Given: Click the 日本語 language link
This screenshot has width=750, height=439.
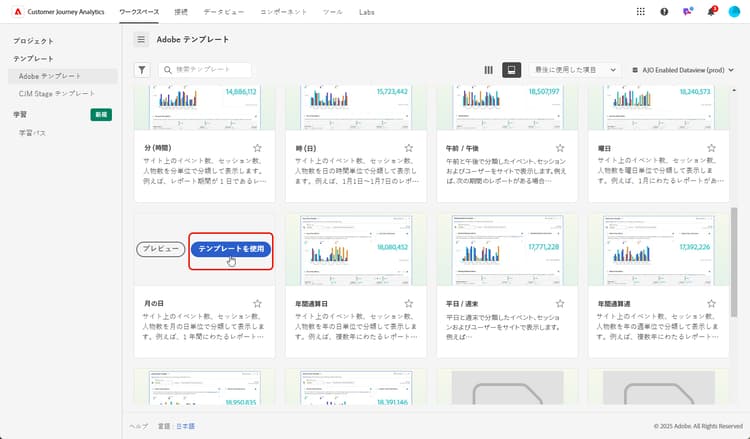Looking at the screenshot, I should [x=186, y=426].
